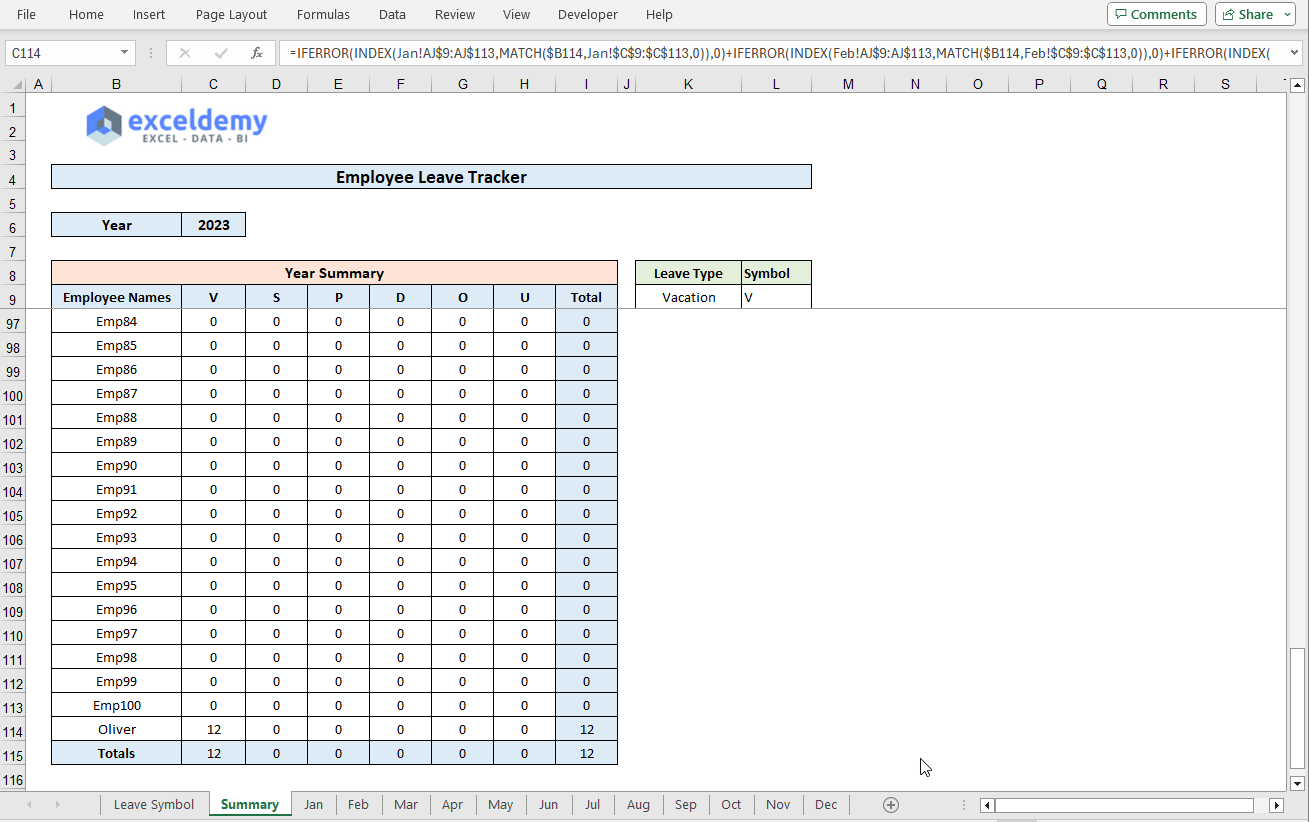Click the vertical scrollbar down arrow
Screen dimensions: 1309x822
point(1298,783)
